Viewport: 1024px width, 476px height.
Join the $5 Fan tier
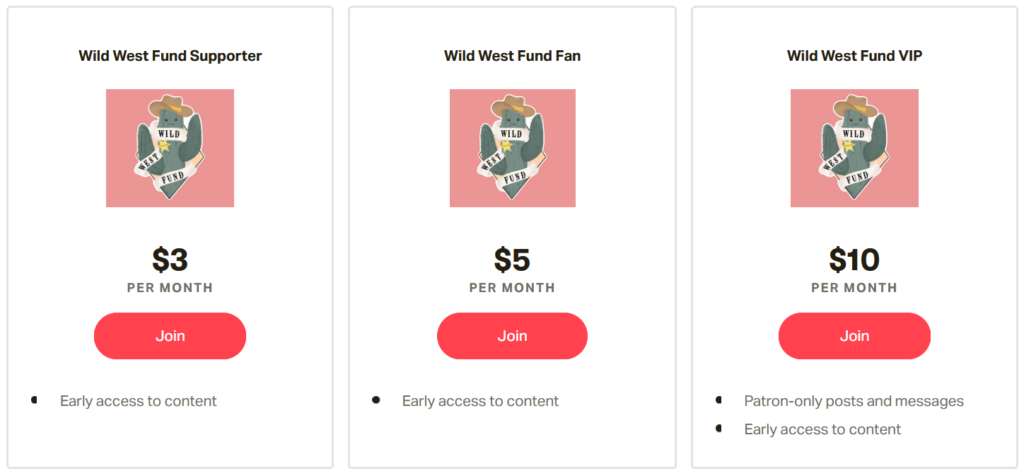pyautogui.click(x=512, y=336)
